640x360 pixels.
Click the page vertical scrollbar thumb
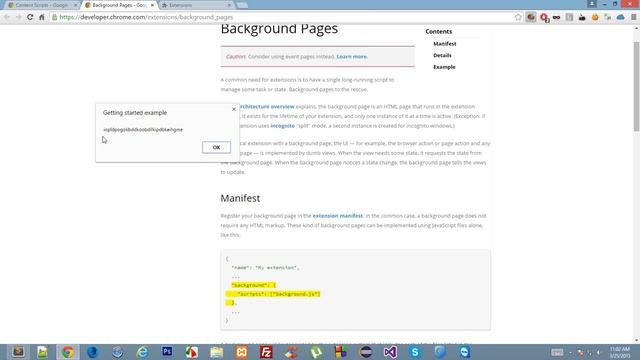636,86
